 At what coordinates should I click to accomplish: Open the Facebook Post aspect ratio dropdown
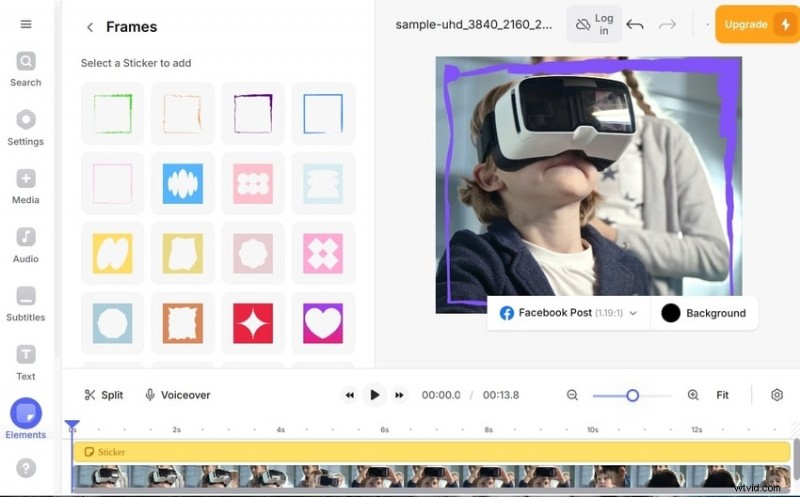click(568, 313)
